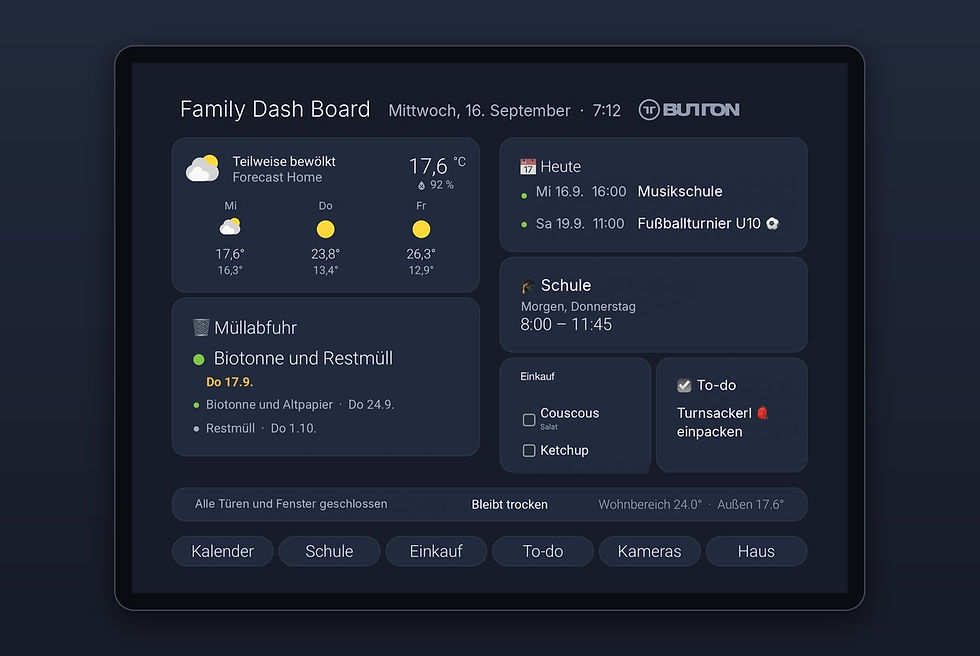980x656 pixels.
Task: Click the Heute card heading
Action: click(560, 167)
